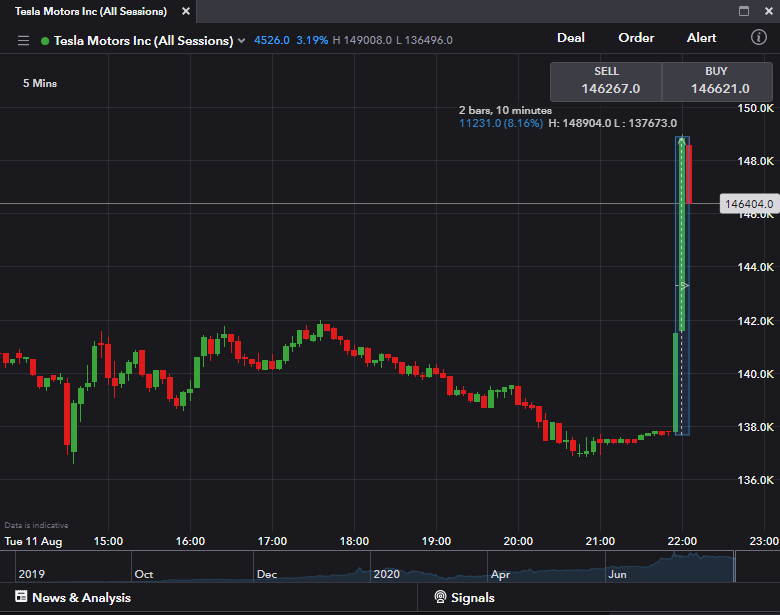This screenshot has height=615, width=780.
Task: Click the 22:00 time axis label
Action: click(x=682, y=541)
